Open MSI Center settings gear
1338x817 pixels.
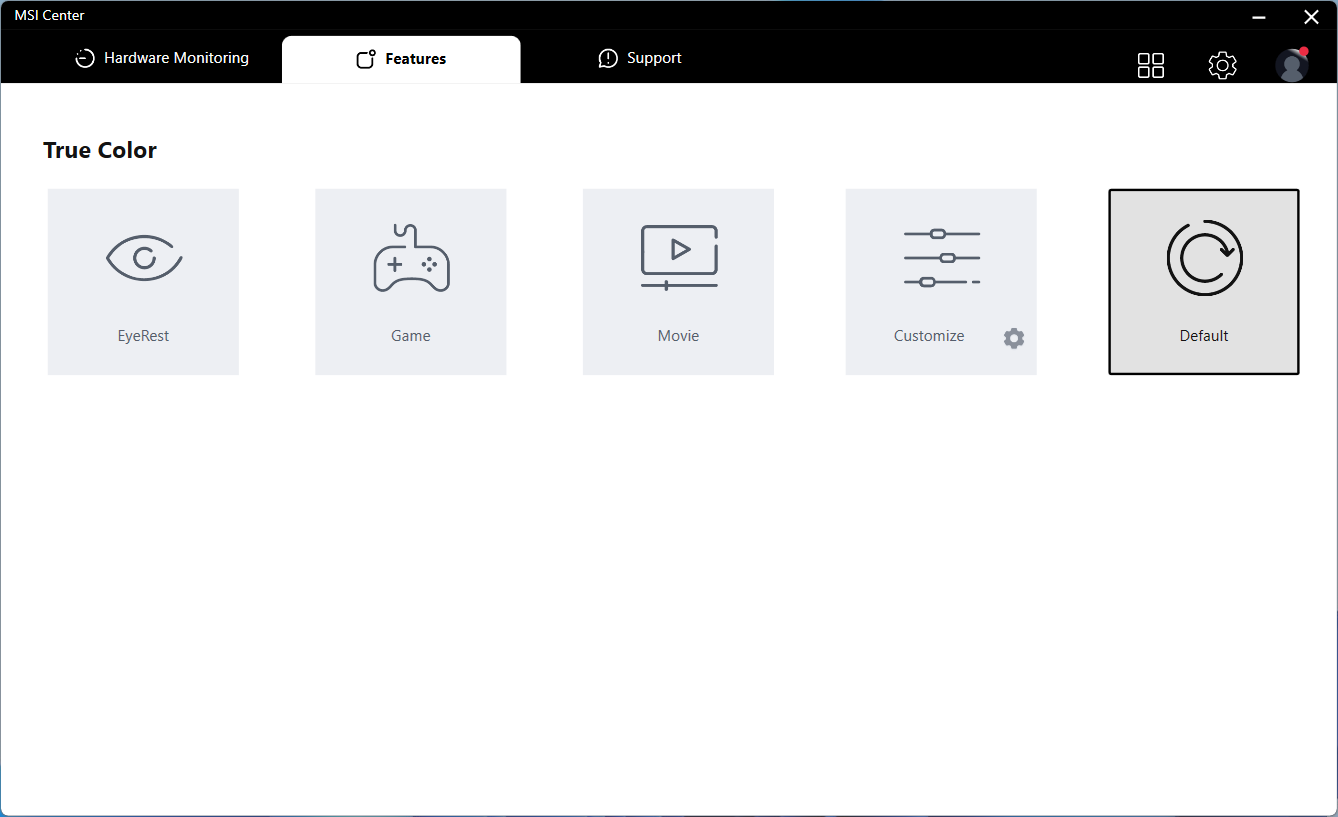[x=1222, y=65]
